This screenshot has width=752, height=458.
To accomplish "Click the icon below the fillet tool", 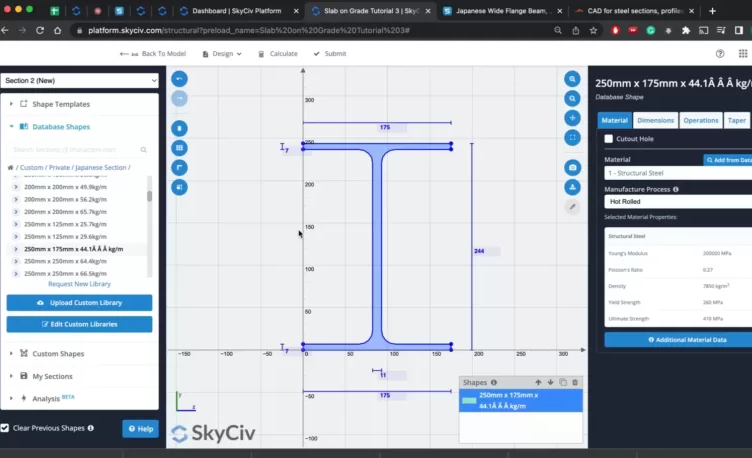I will (179, 187).
